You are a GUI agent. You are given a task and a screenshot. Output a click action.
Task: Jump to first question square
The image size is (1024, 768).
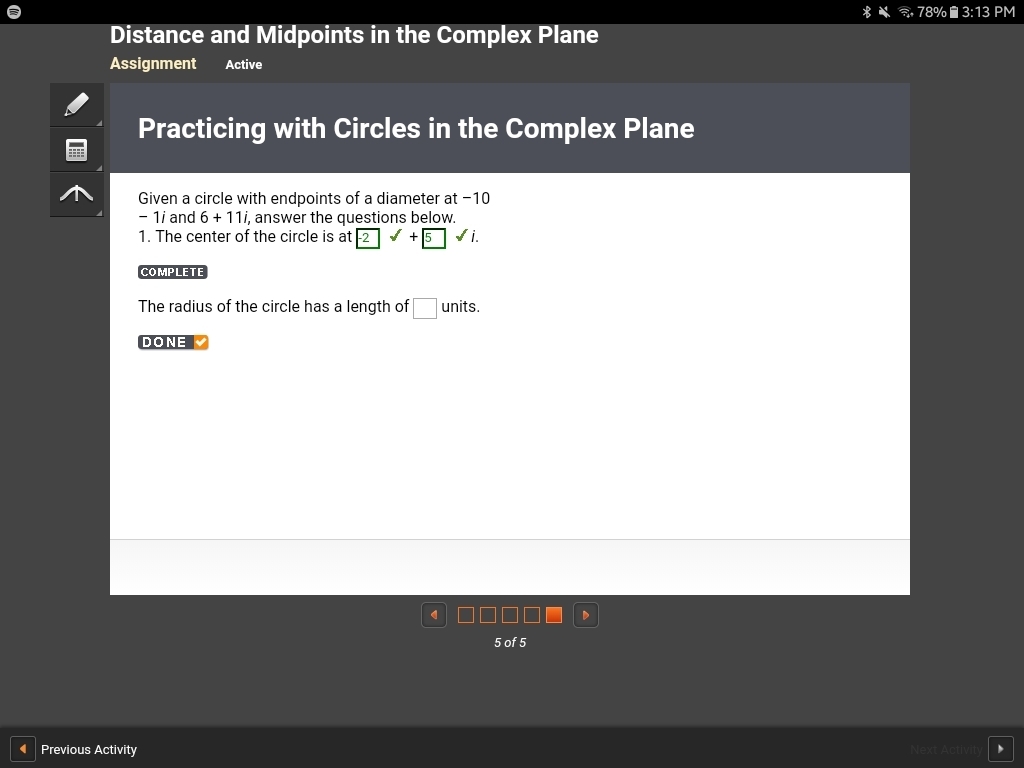[x=466, y=615]
